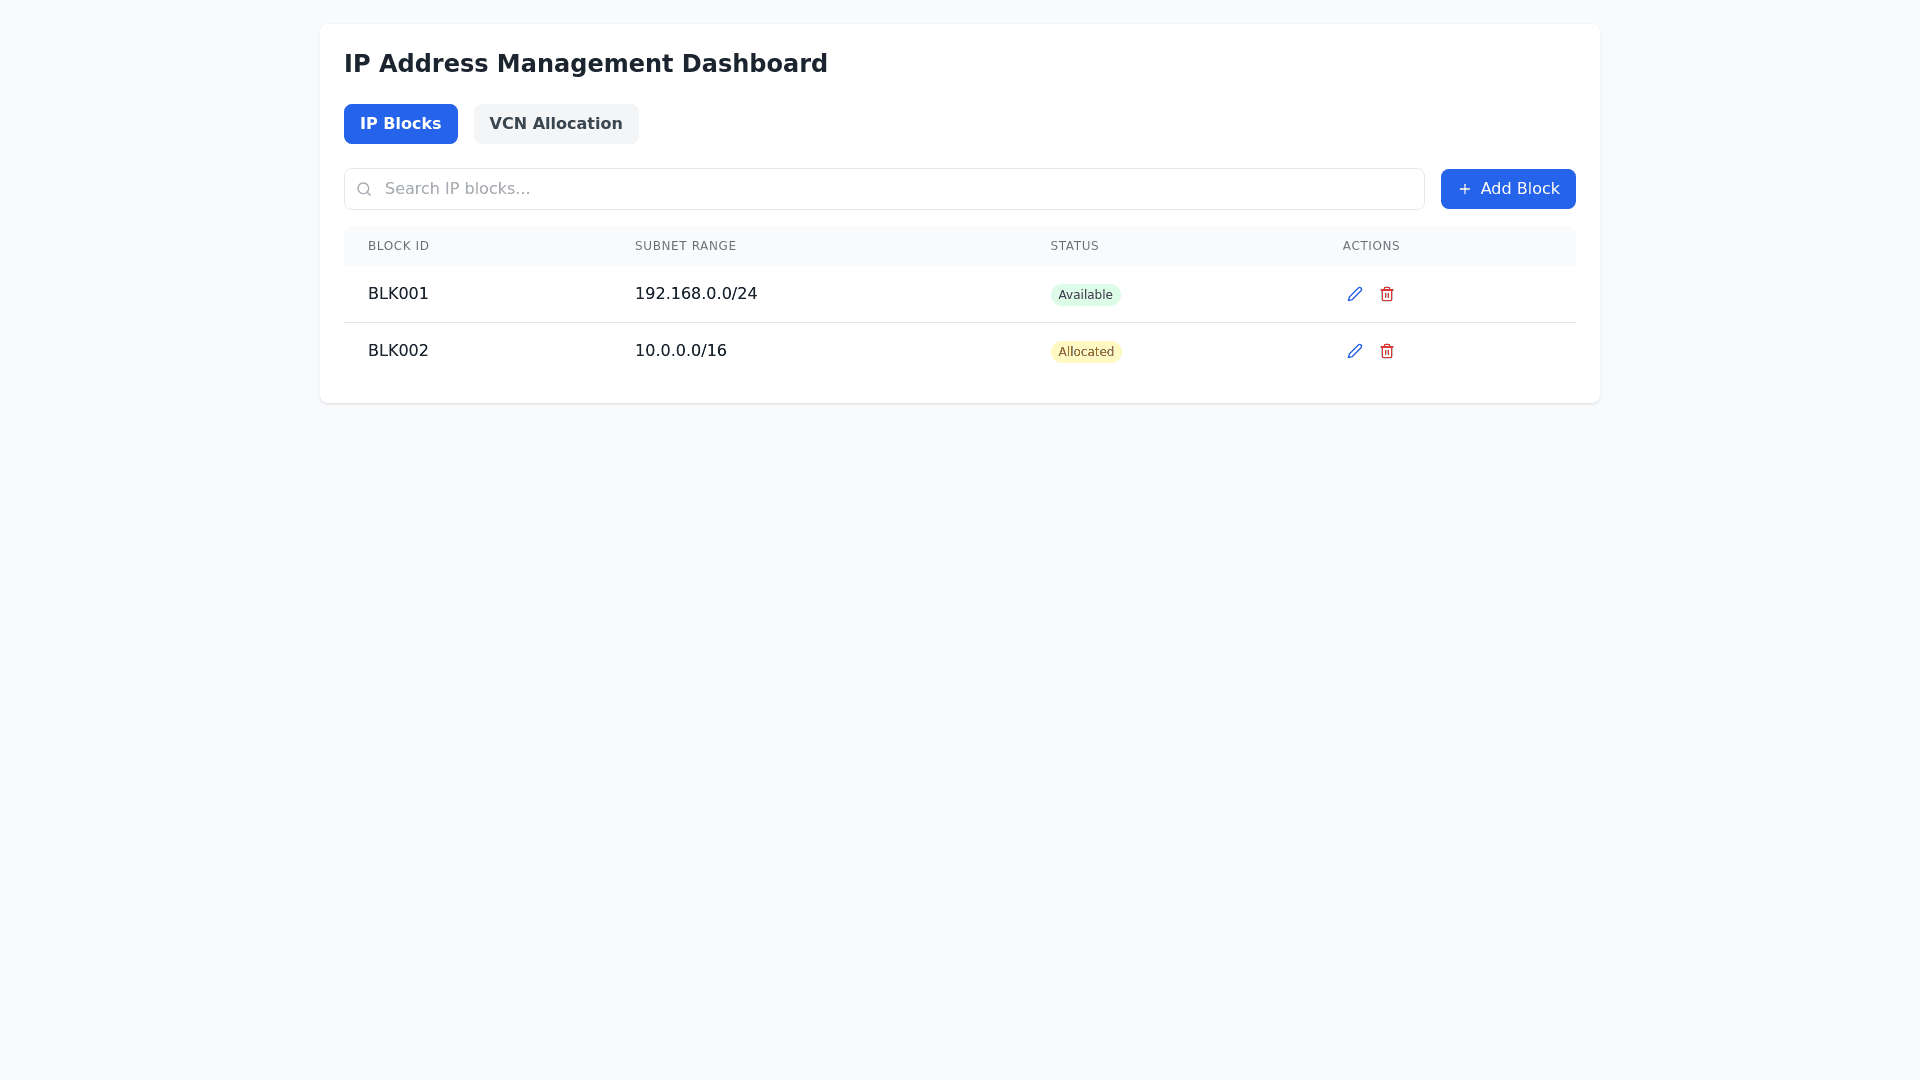The width and height of the screenshot is (1920, 1080).
Task: Click subnet range 10.0.0.0/16
Action: pyautogui.click(x=681, y=351)
